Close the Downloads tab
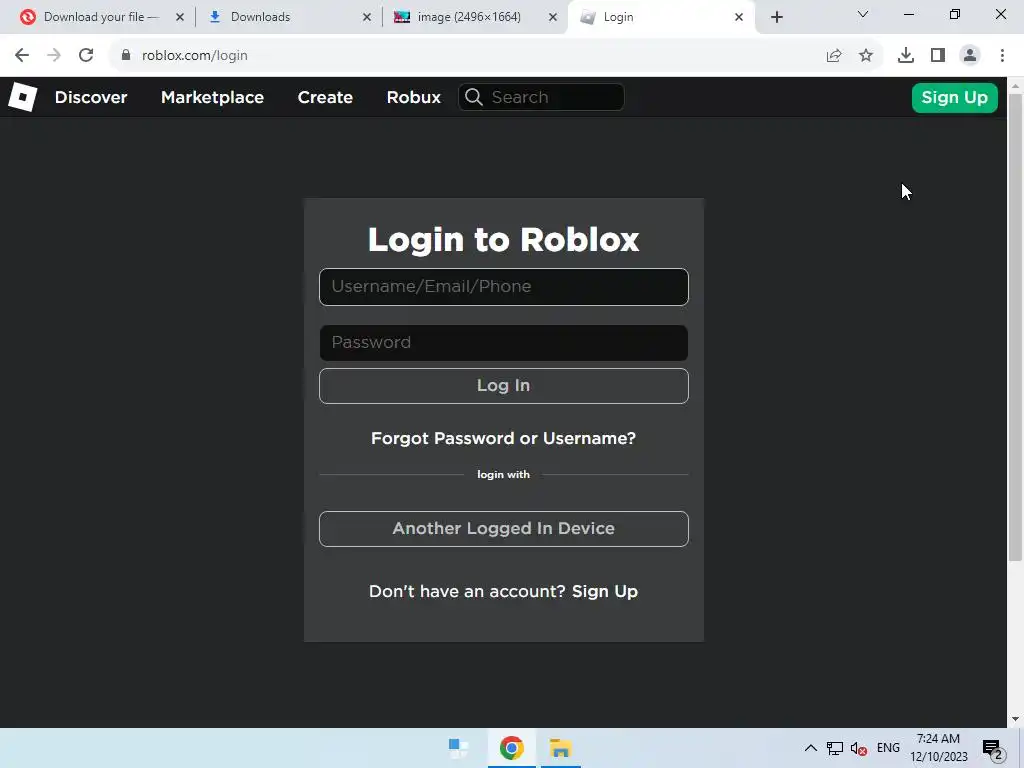Screen dimensions: 1024x768 366,17
